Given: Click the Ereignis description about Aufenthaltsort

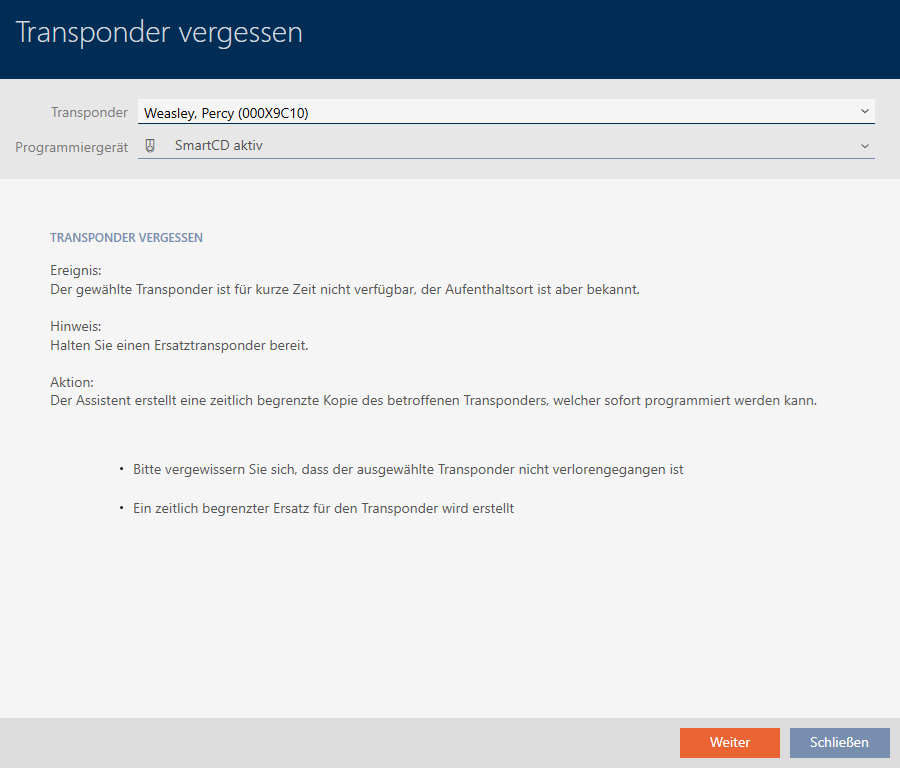Looking at the screenshot, I should 344,289.
